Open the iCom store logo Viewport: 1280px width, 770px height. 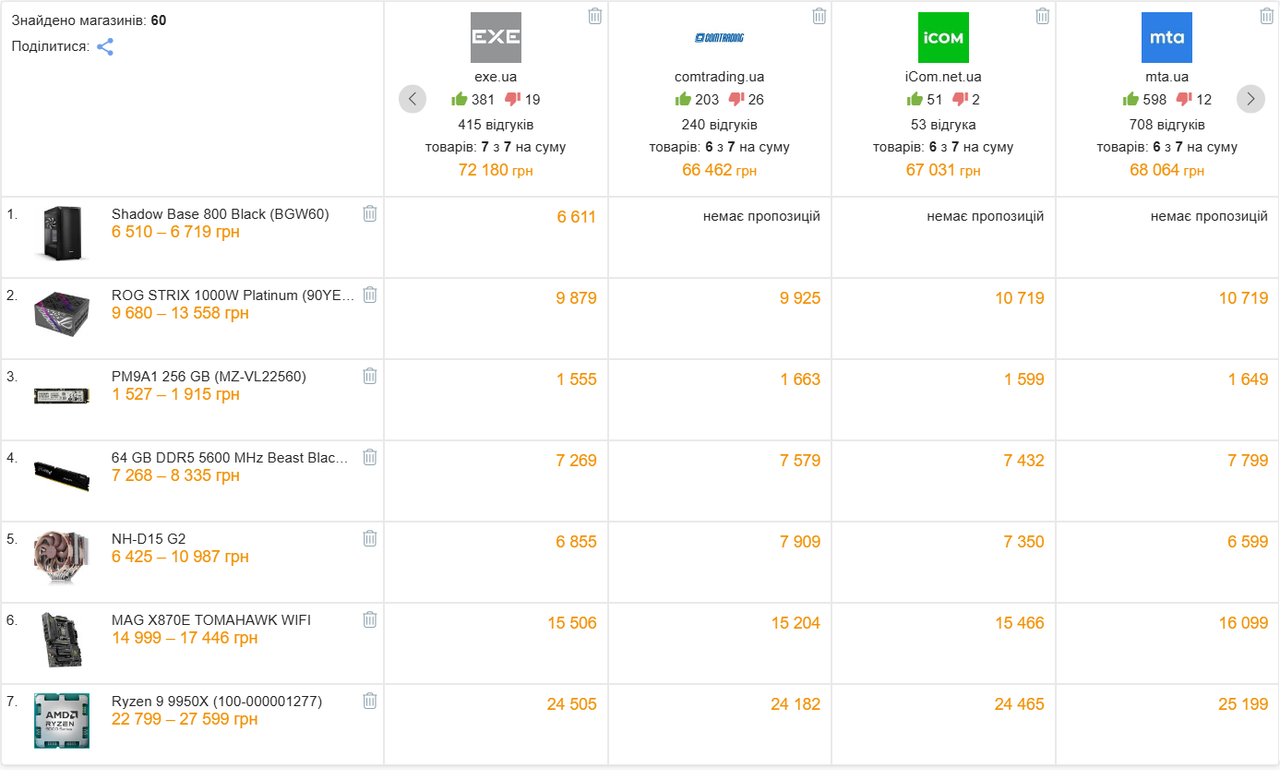pyautogui.click(x=943, y=38)
